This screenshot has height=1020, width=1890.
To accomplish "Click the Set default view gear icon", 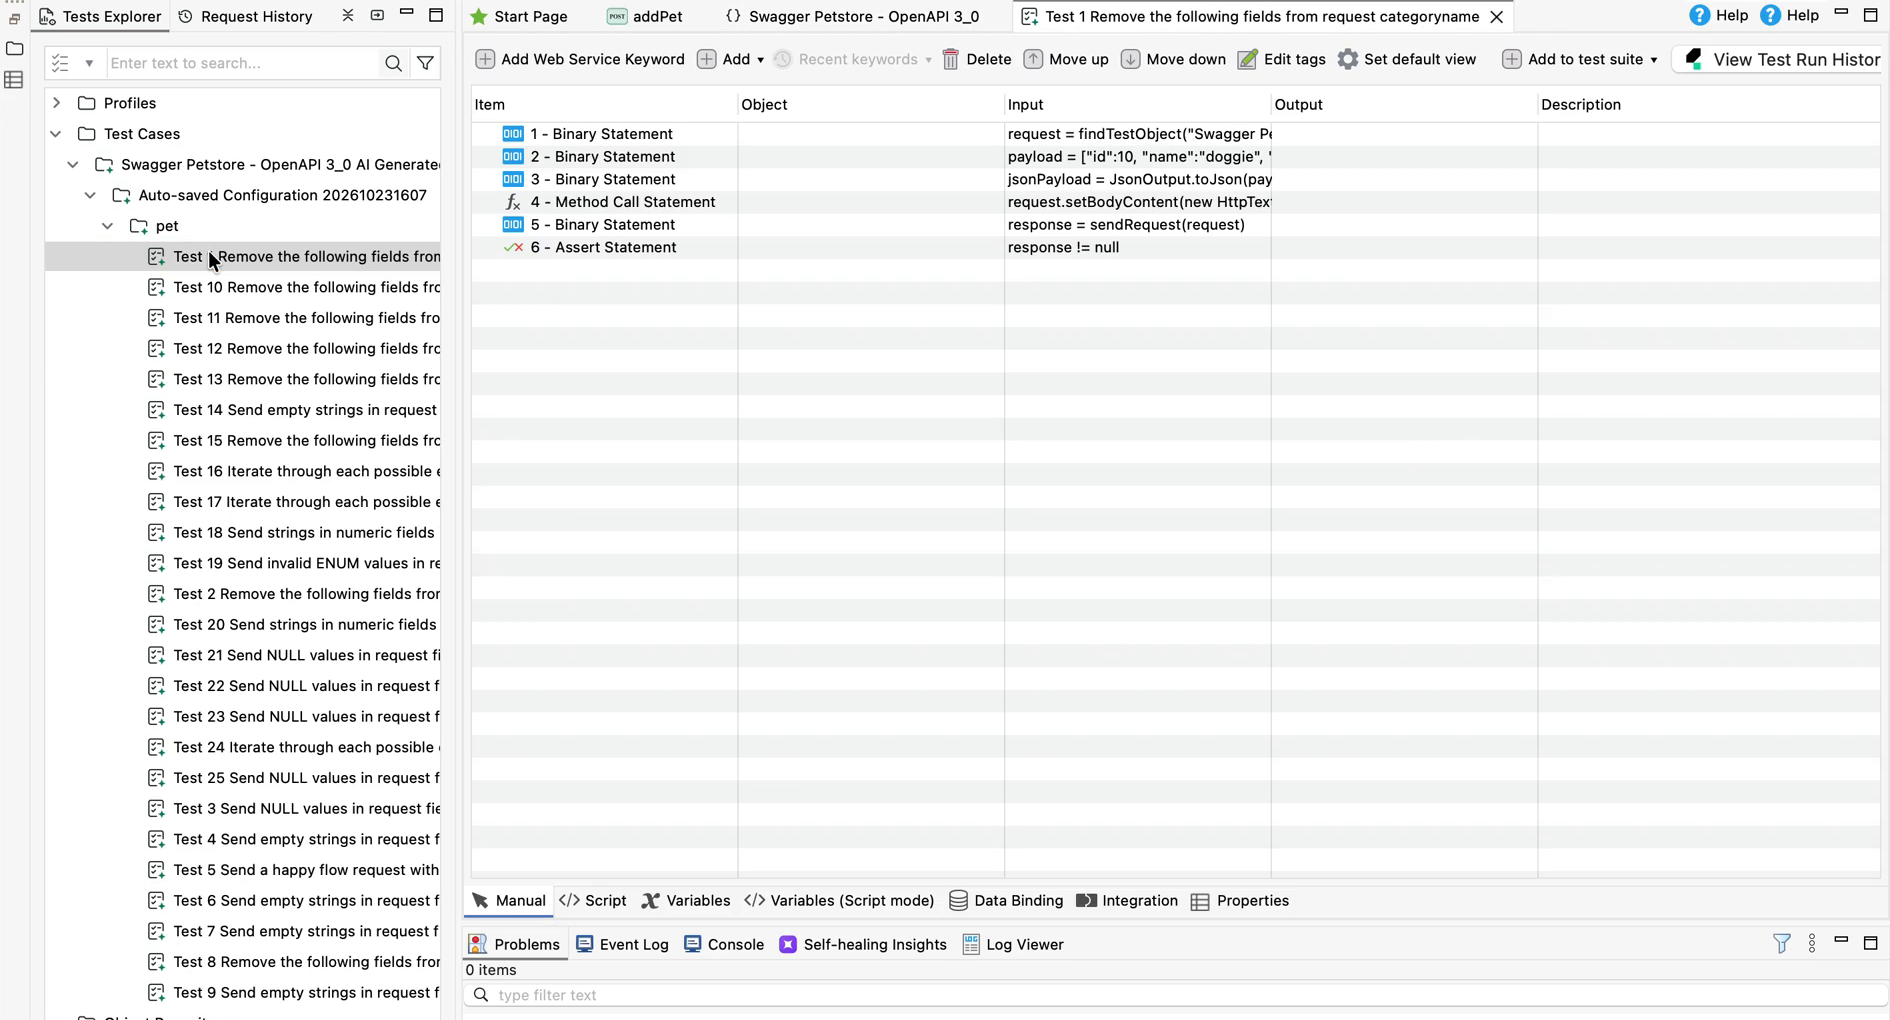I will click(1348, 59).
